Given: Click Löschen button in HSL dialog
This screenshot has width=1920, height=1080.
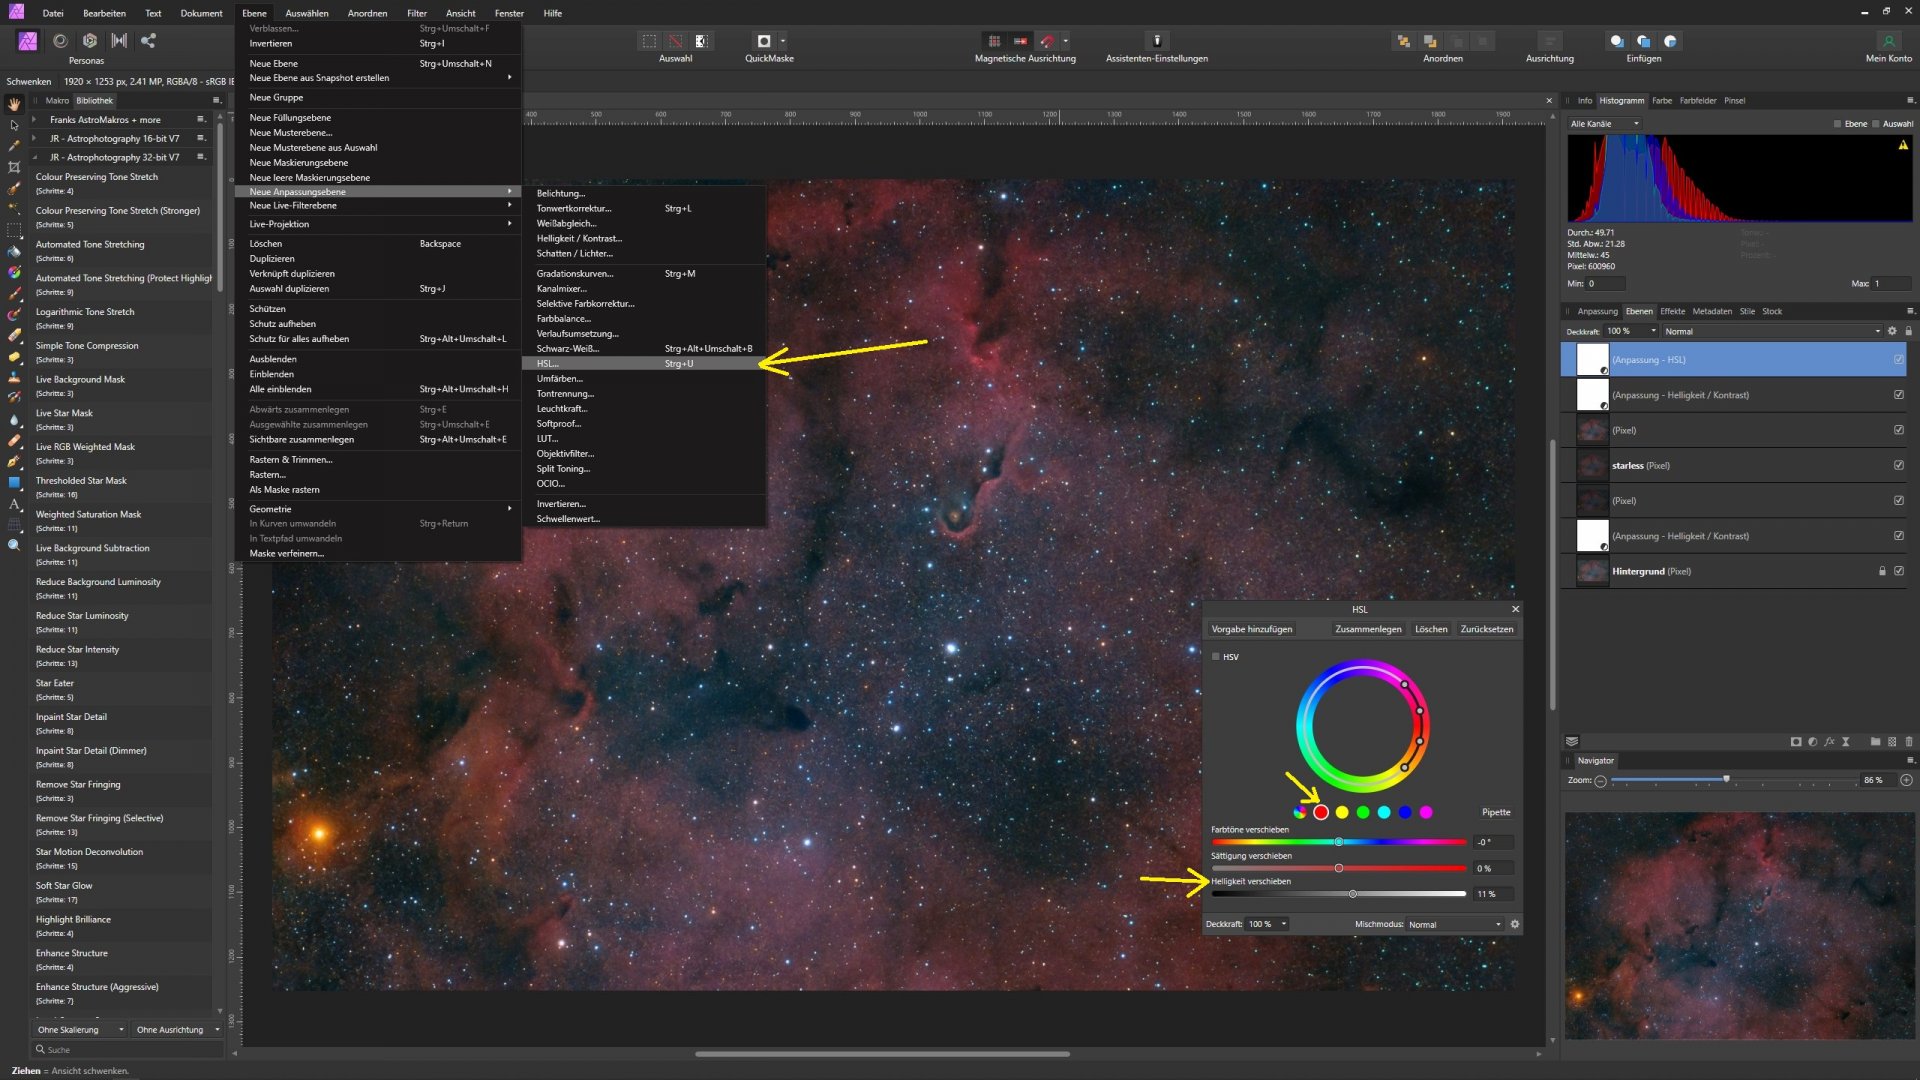Looking at the screenshot, I should pos(1431,629).
